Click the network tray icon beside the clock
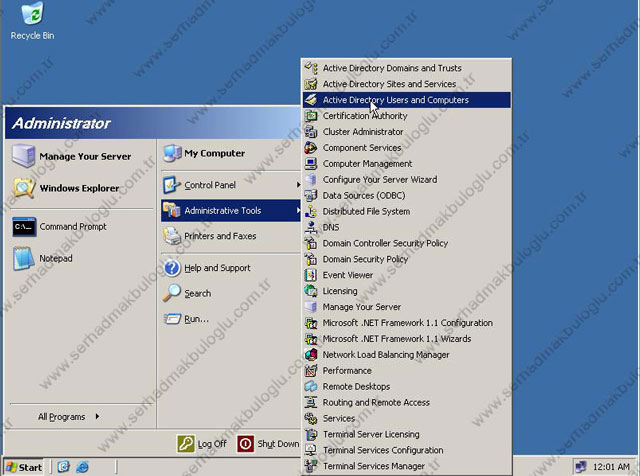Image resolution: width=640 pixels, height=476 pixels. [x=581, y=466]
